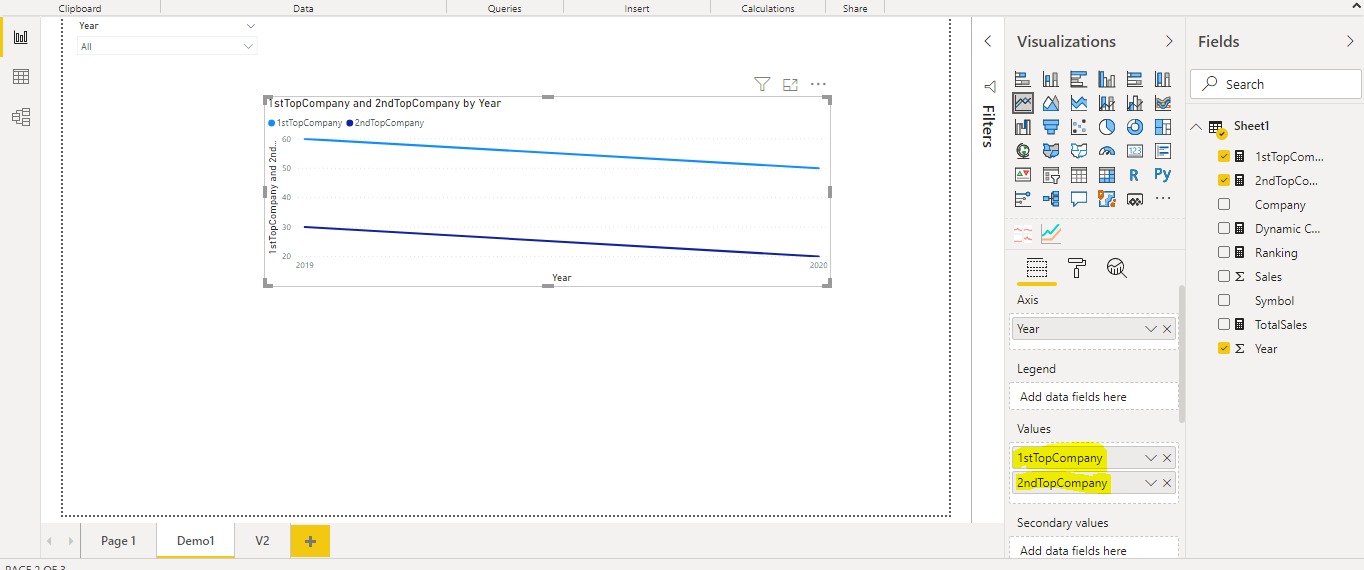Switch to Report view in left sidebar
1364x570 pixels.
[21, 37]
